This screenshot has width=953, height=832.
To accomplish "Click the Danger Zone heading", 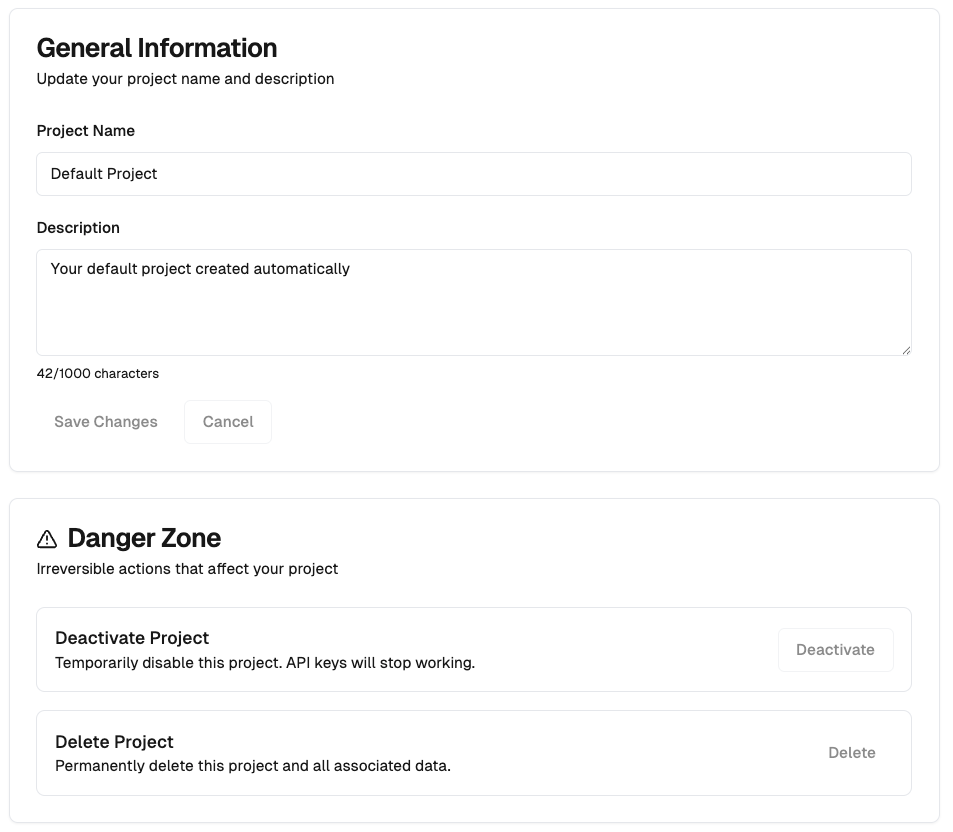I will click(143, 538).
